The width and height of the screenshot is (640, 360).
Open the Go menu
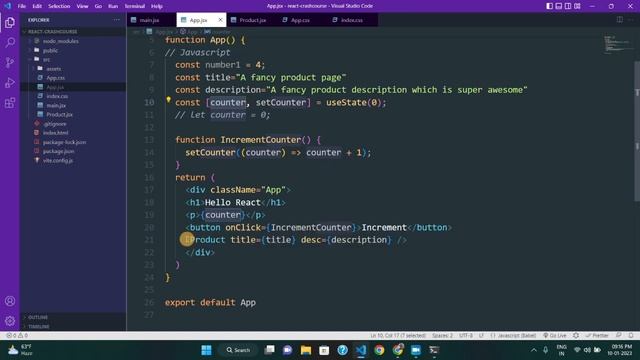pos(98,6)
